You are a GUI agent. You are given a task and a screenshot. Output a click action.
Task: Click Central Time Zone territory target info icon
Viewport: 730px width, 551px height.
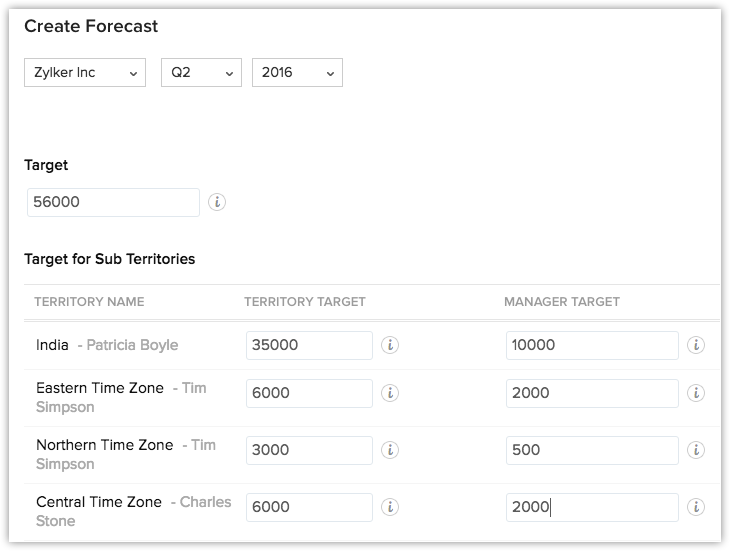tap(390, 507)
